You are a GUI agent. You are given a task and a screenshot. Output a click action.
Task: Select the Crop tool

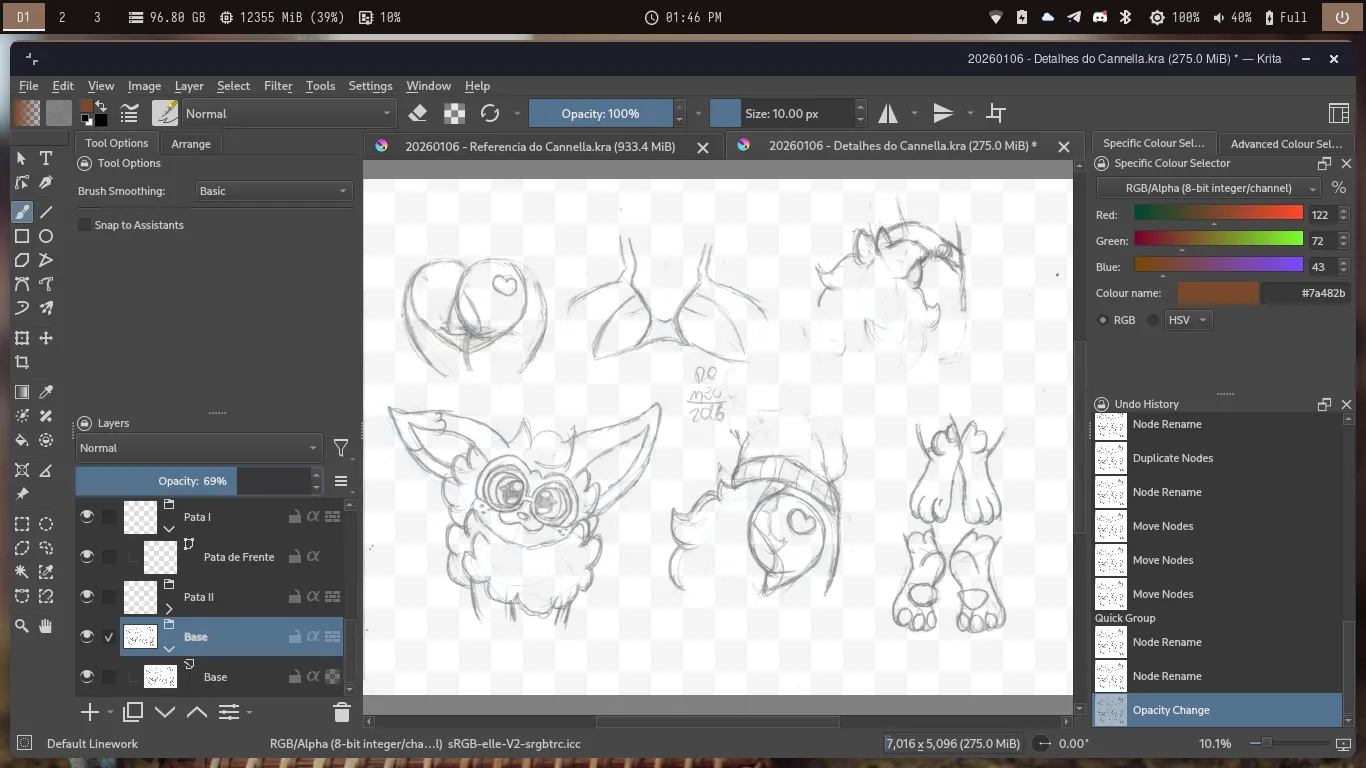(22, 362)
